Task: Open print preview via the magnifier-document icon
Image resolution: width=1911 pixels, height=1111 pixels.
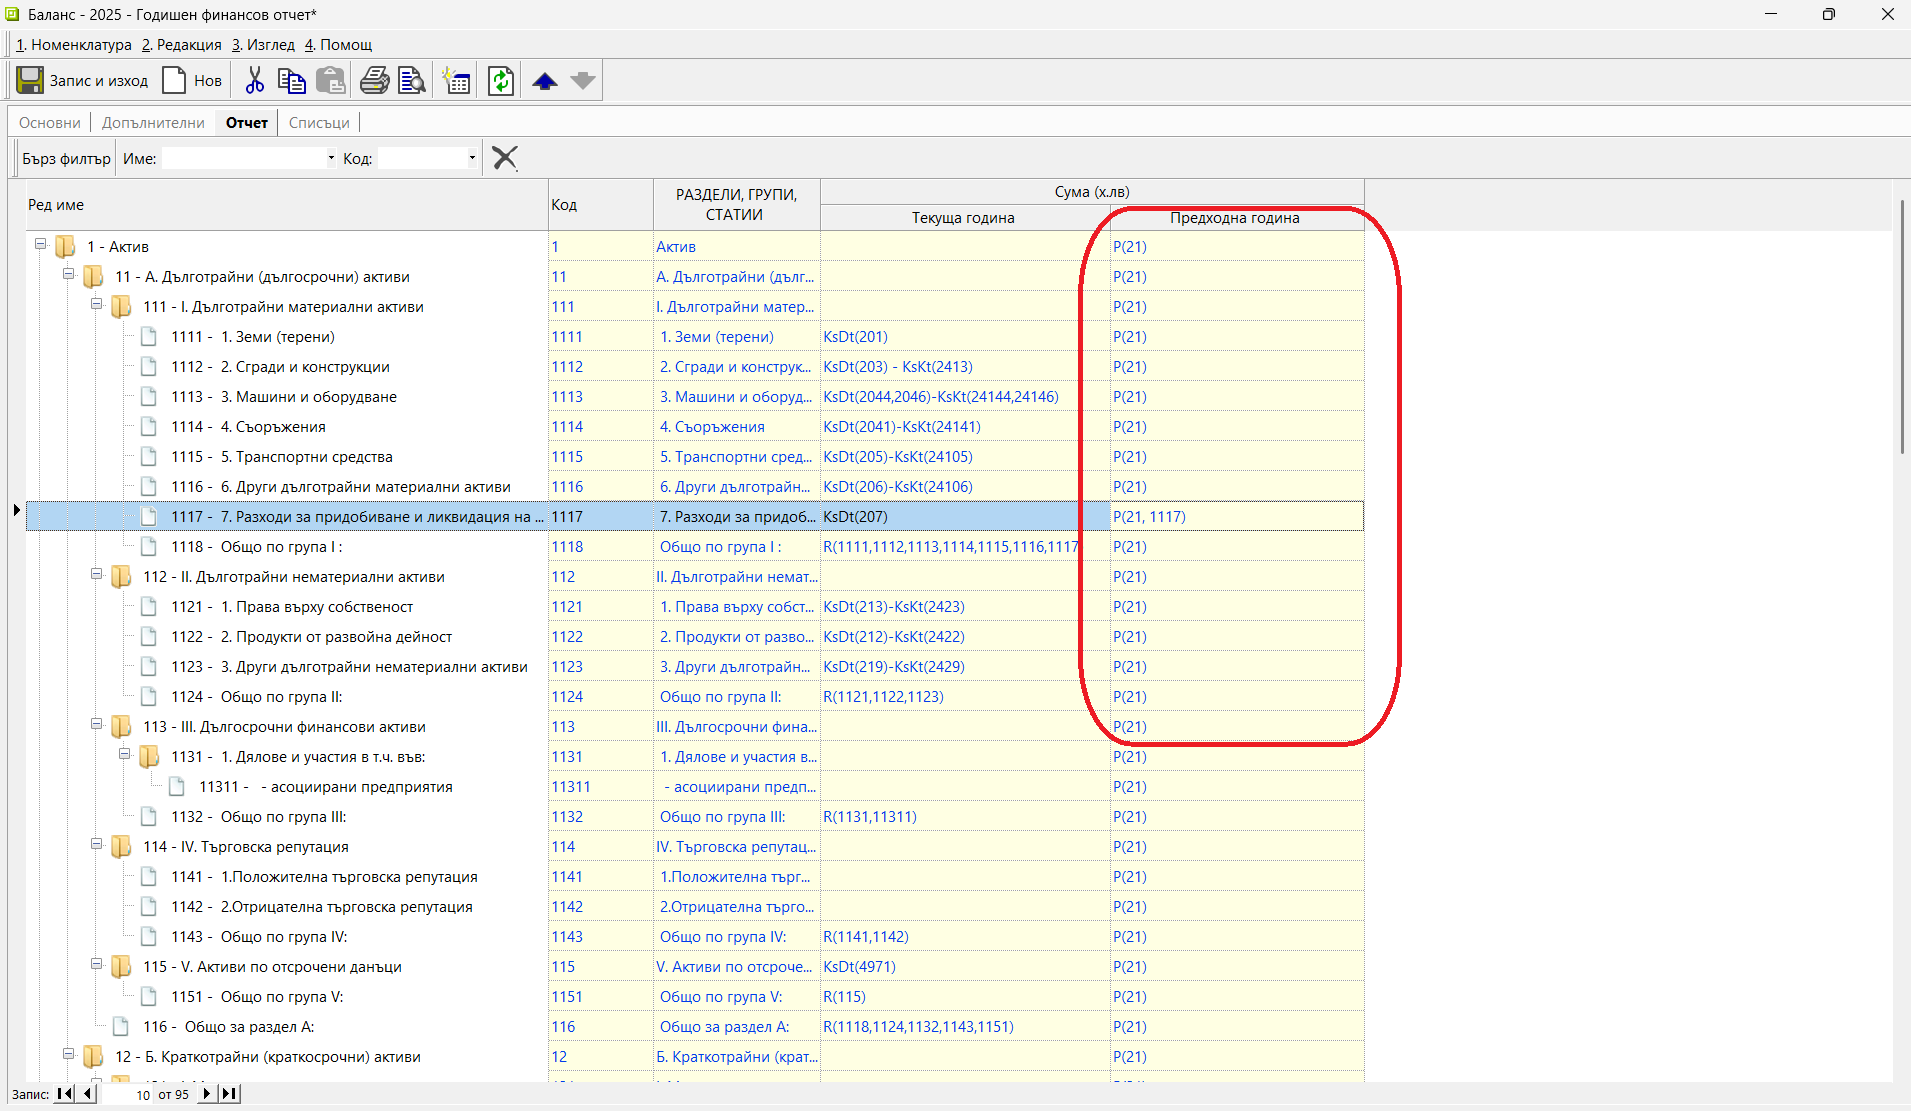Action: pyautogui.click(x=411, y=80)
